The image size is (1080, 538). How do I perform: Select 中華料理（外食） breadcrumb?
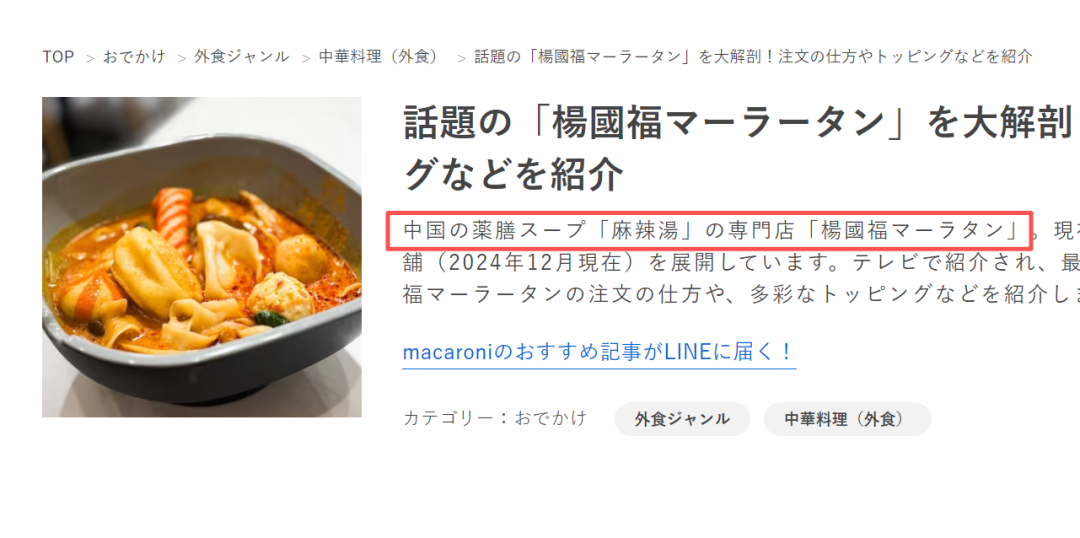(x=379, y=56)
